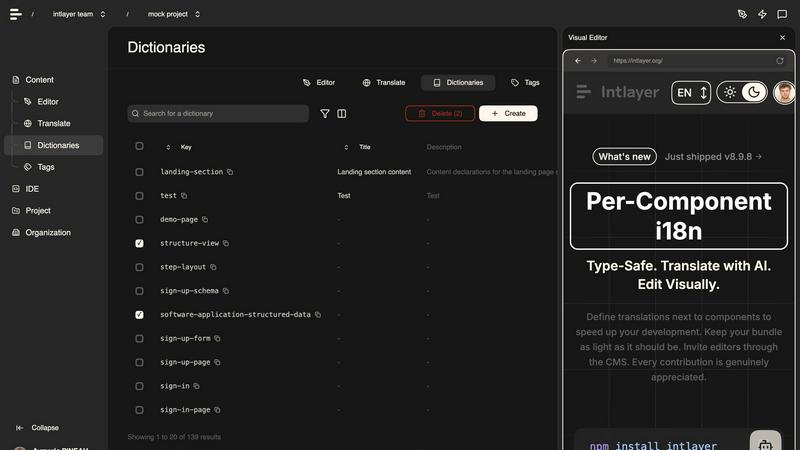Copy the sign-in key
800x450 pixels.
point(196,386)
